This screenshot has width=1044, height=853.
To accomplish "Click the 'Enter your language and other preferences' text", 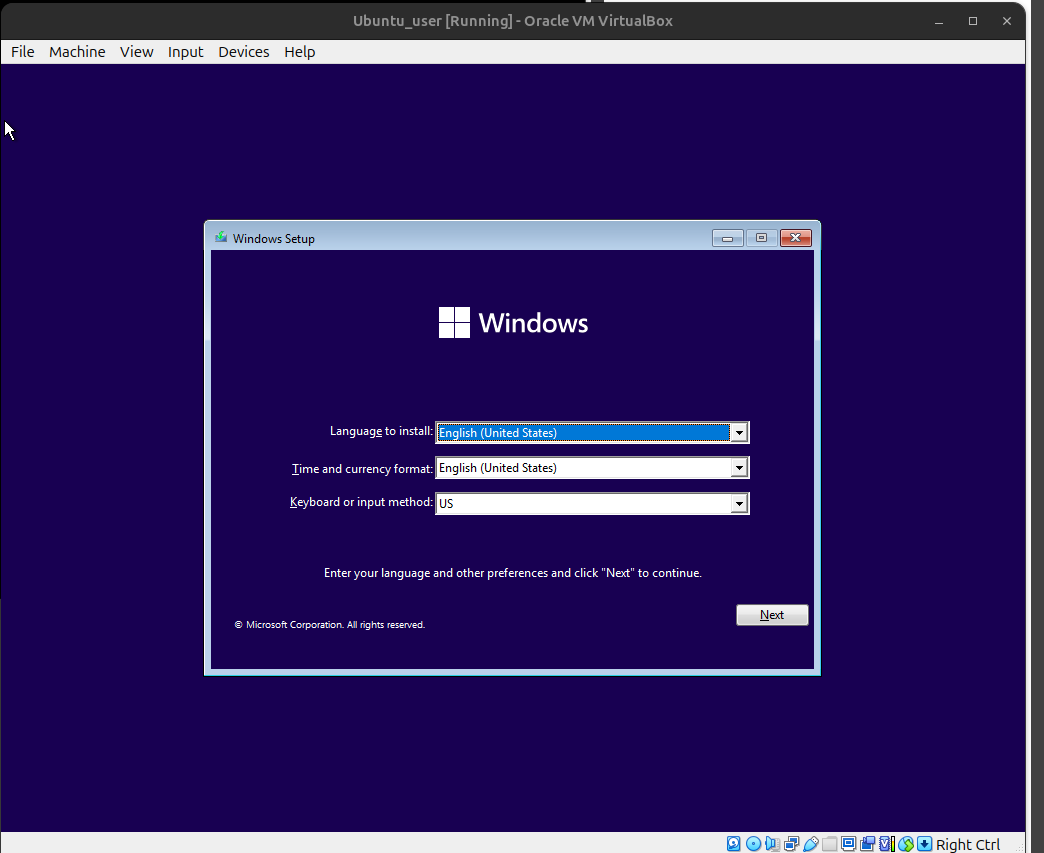I will coord(513,573).
